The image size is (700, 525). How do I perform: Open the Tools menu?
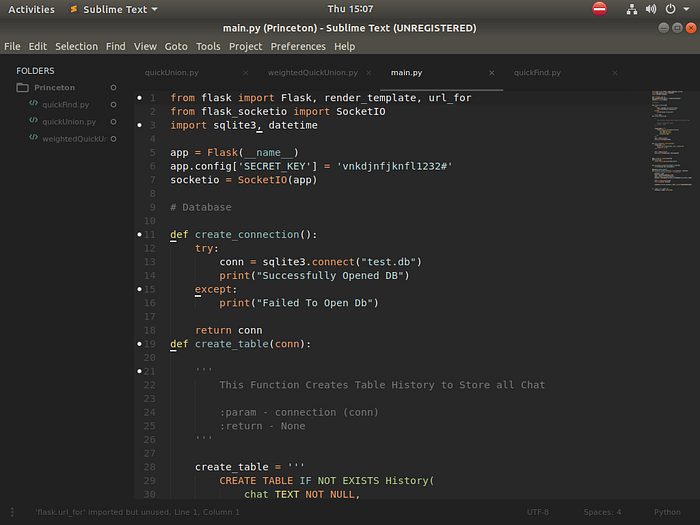[208, 46]
